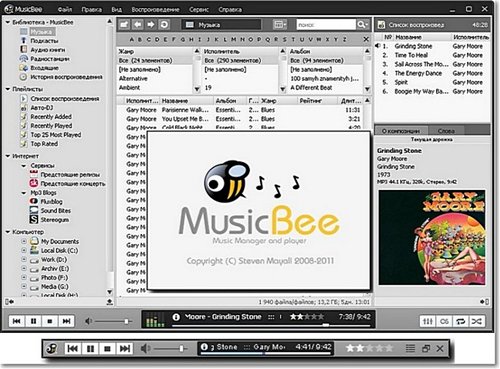Close the A-Z jump bar

click(366, 39)
